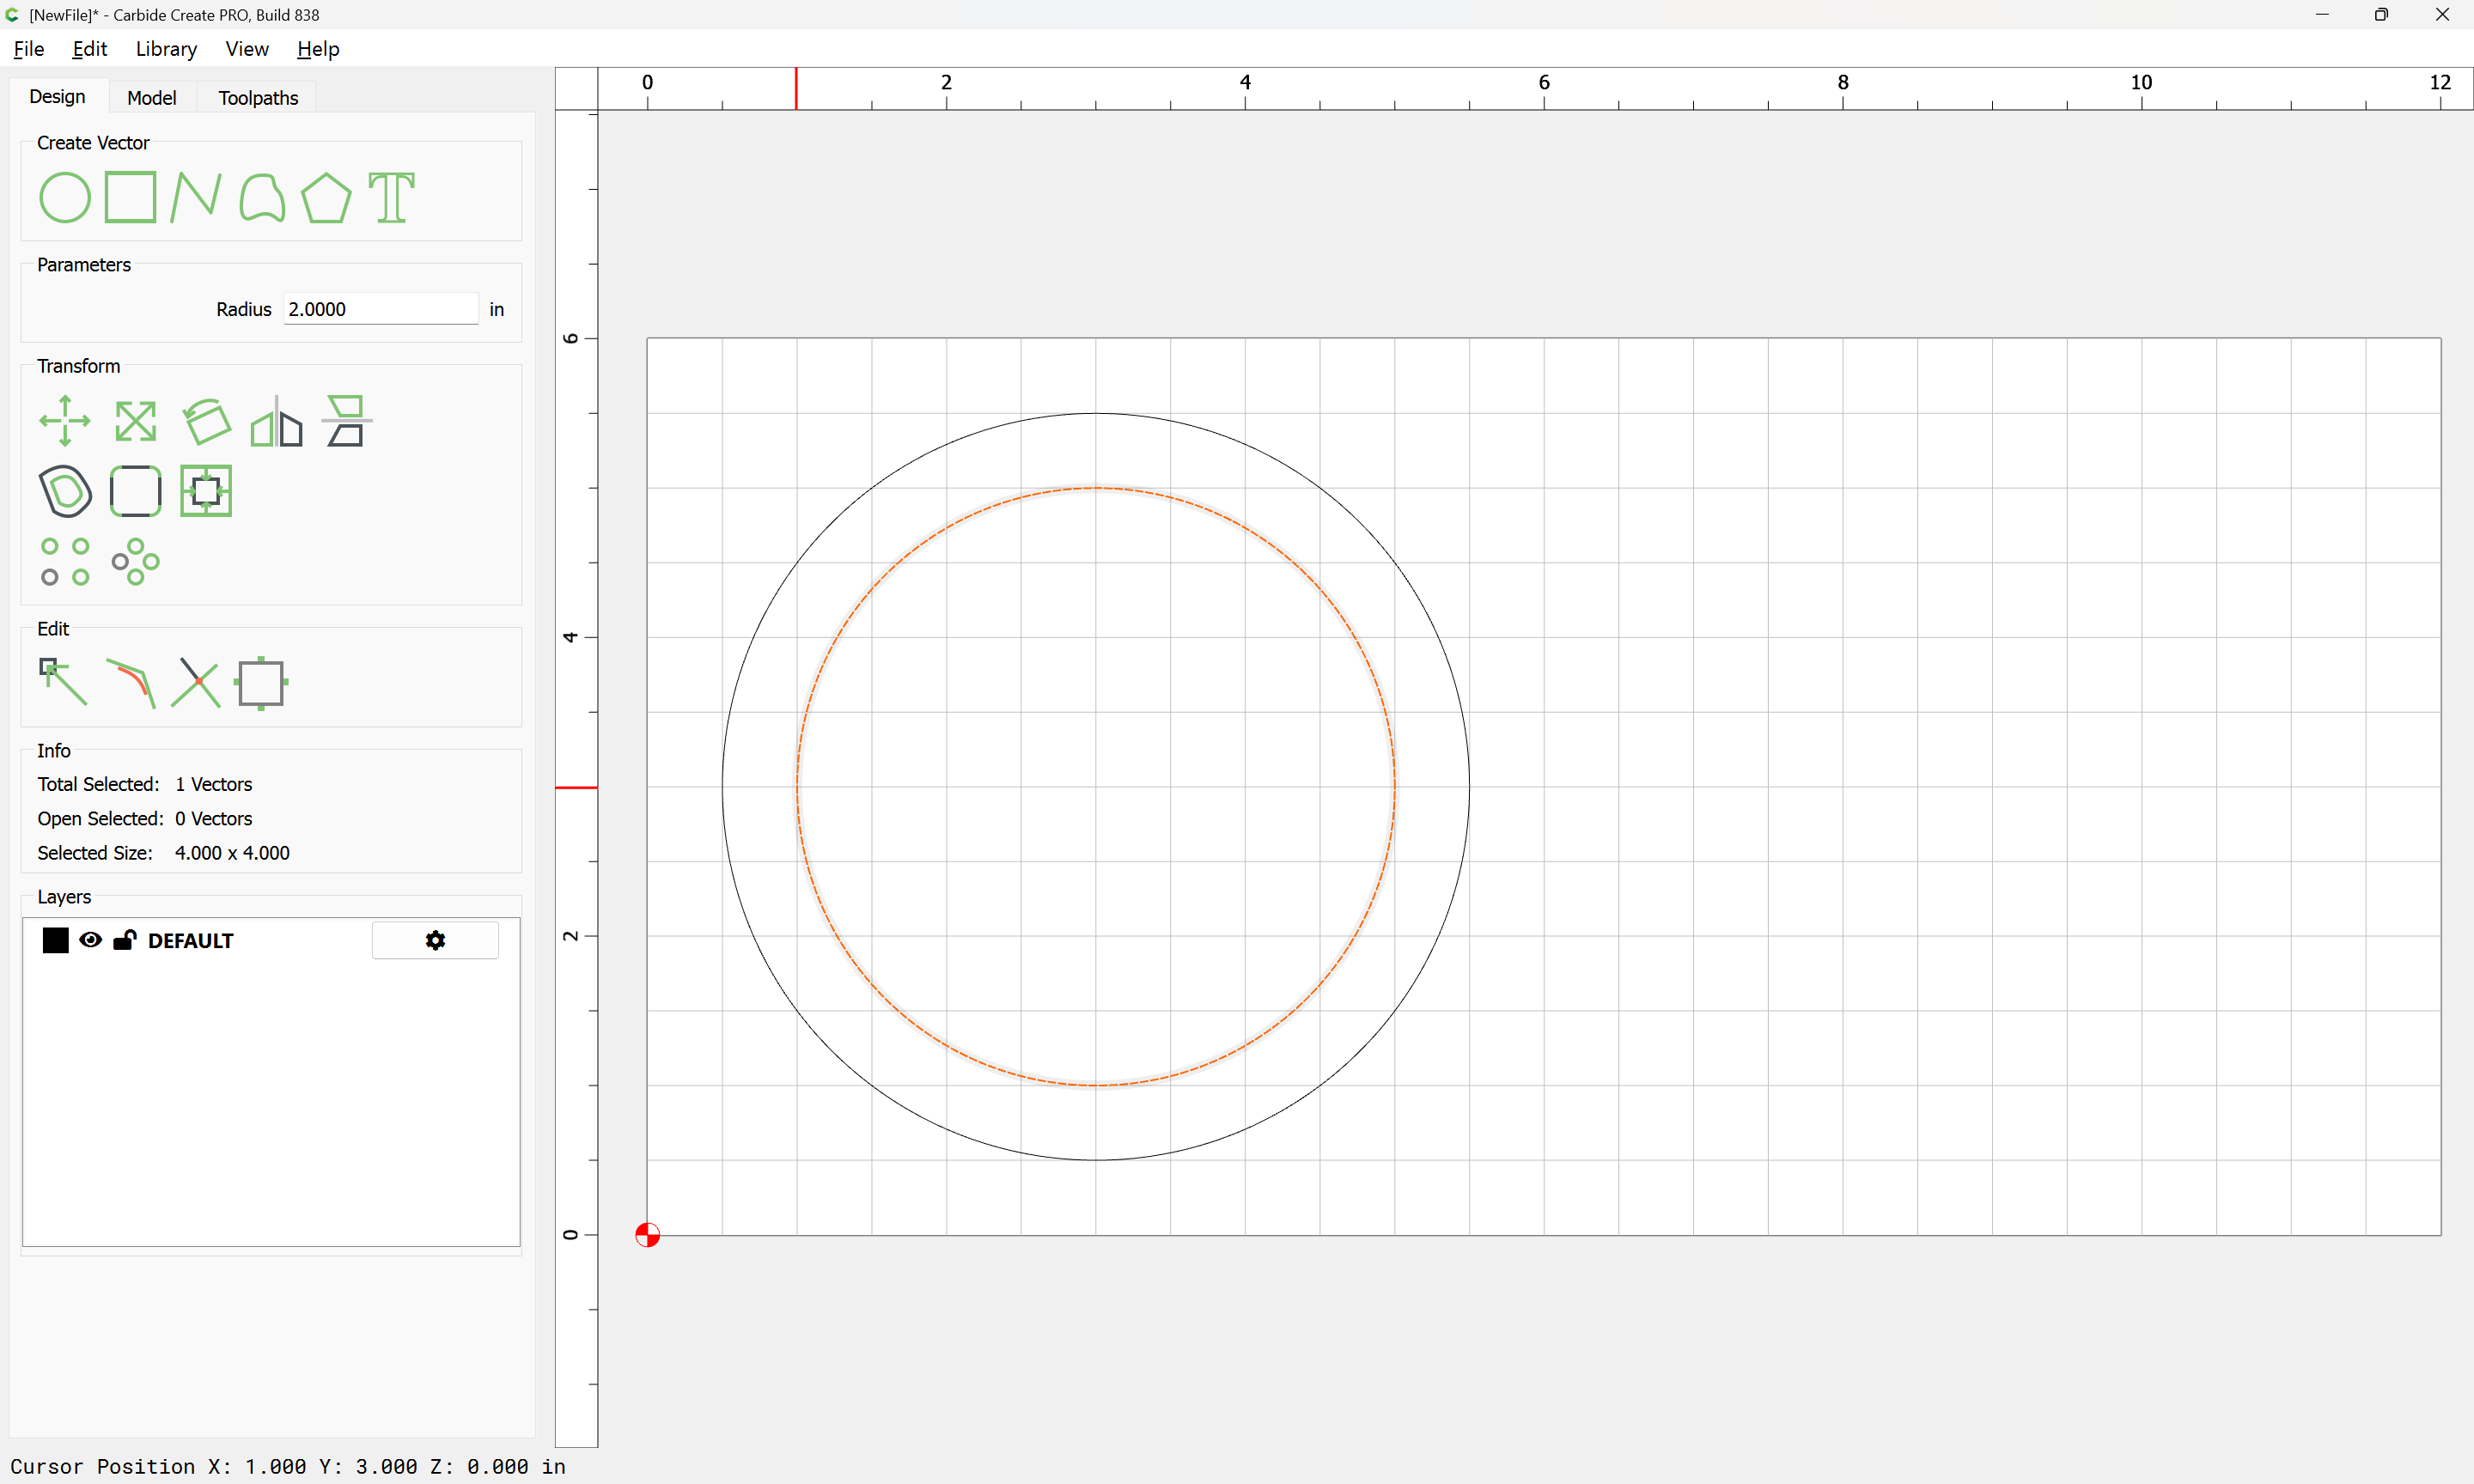2474x1484 pixels.
Task: Open the Offset Vector tool
Action: (x=65, y=491)
